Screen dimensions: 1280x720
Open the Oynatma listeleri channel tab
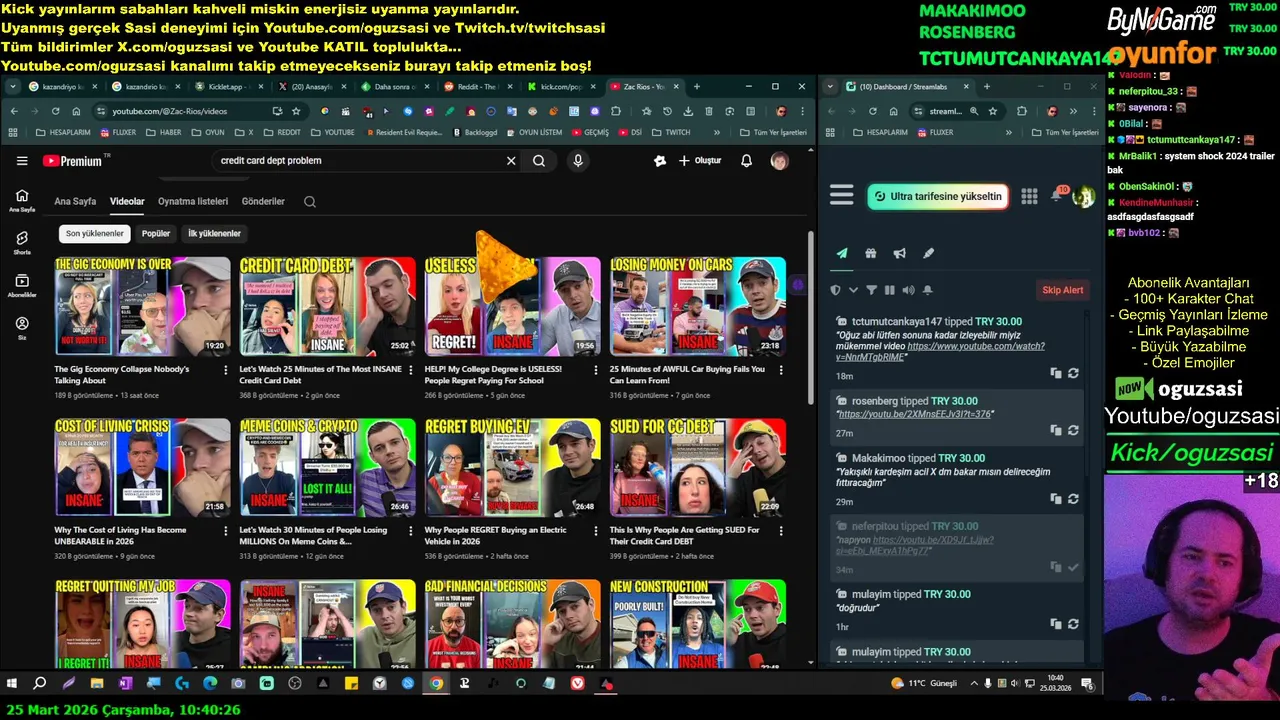[193, 201]
